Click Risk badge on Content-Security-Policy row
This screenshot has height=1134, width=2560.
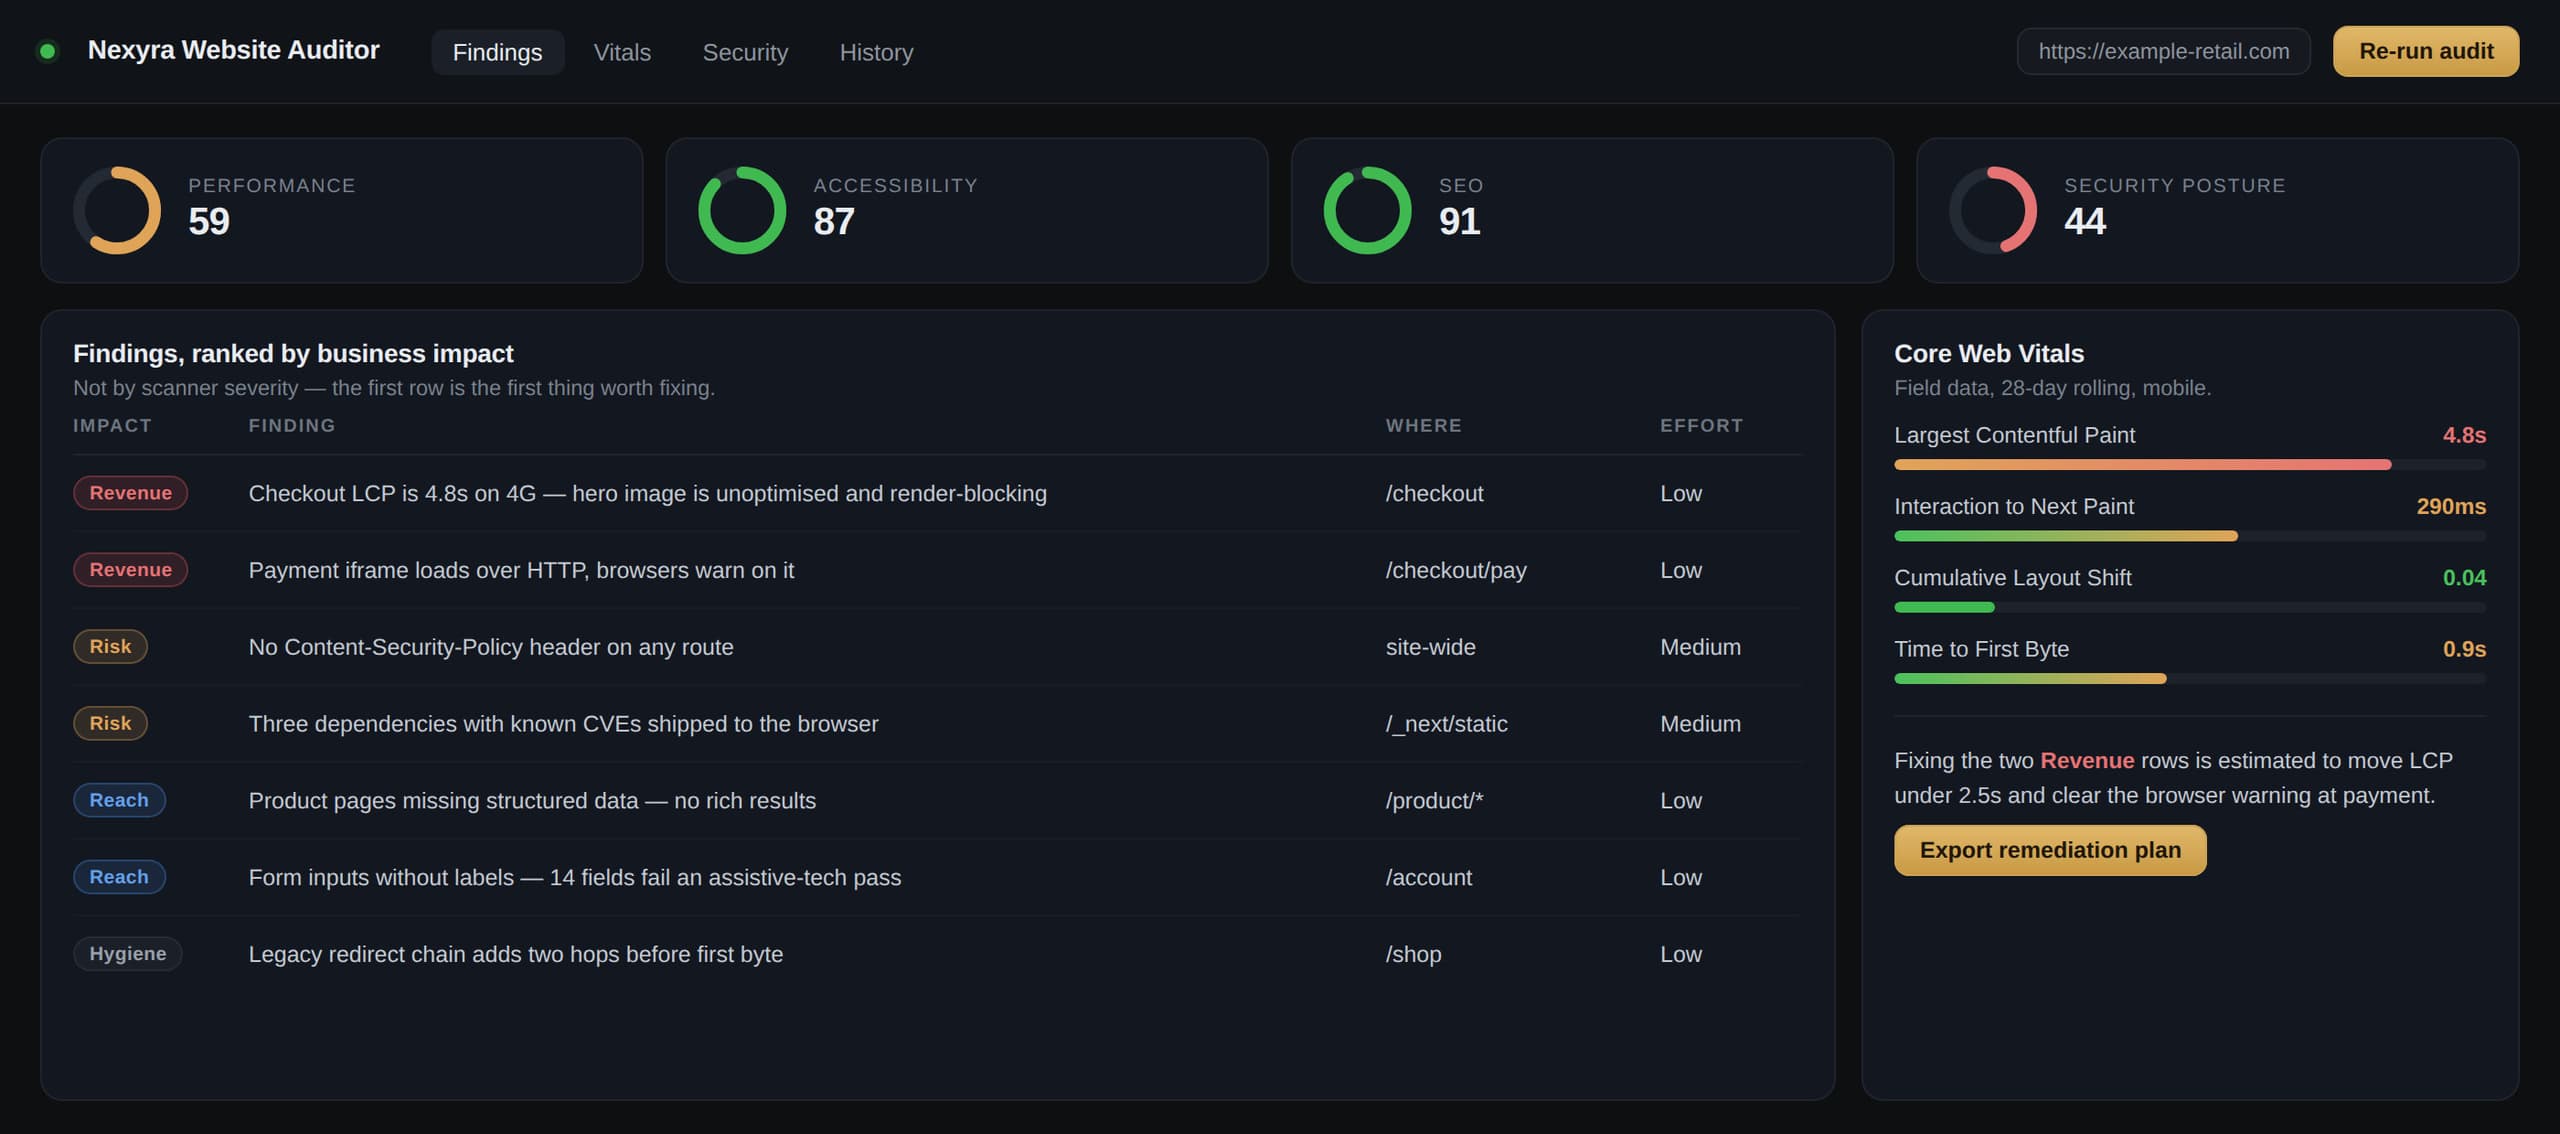(x=110, y=646)
